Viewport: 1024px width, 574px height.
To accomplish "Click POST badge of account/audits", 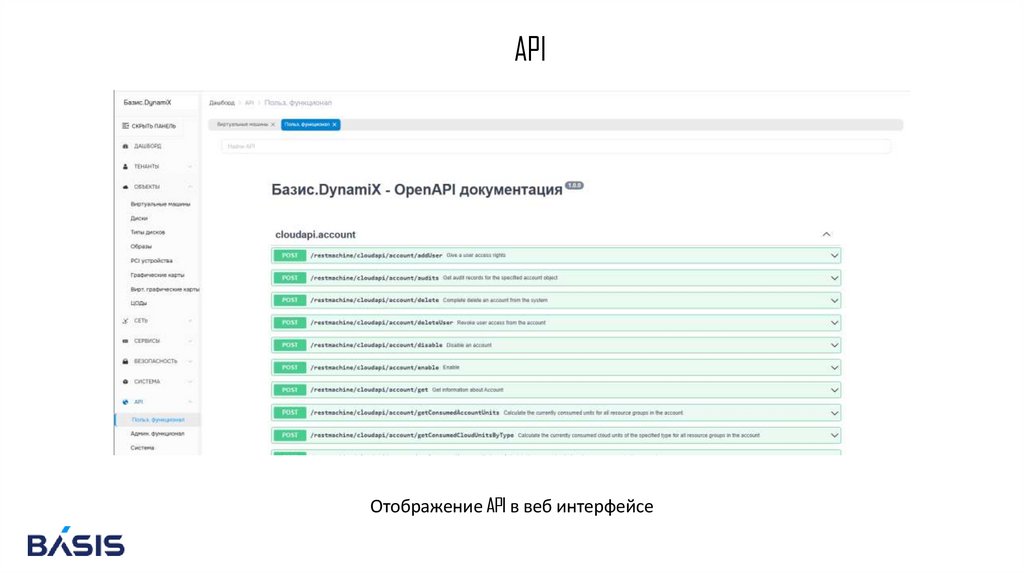I will 289,278.
